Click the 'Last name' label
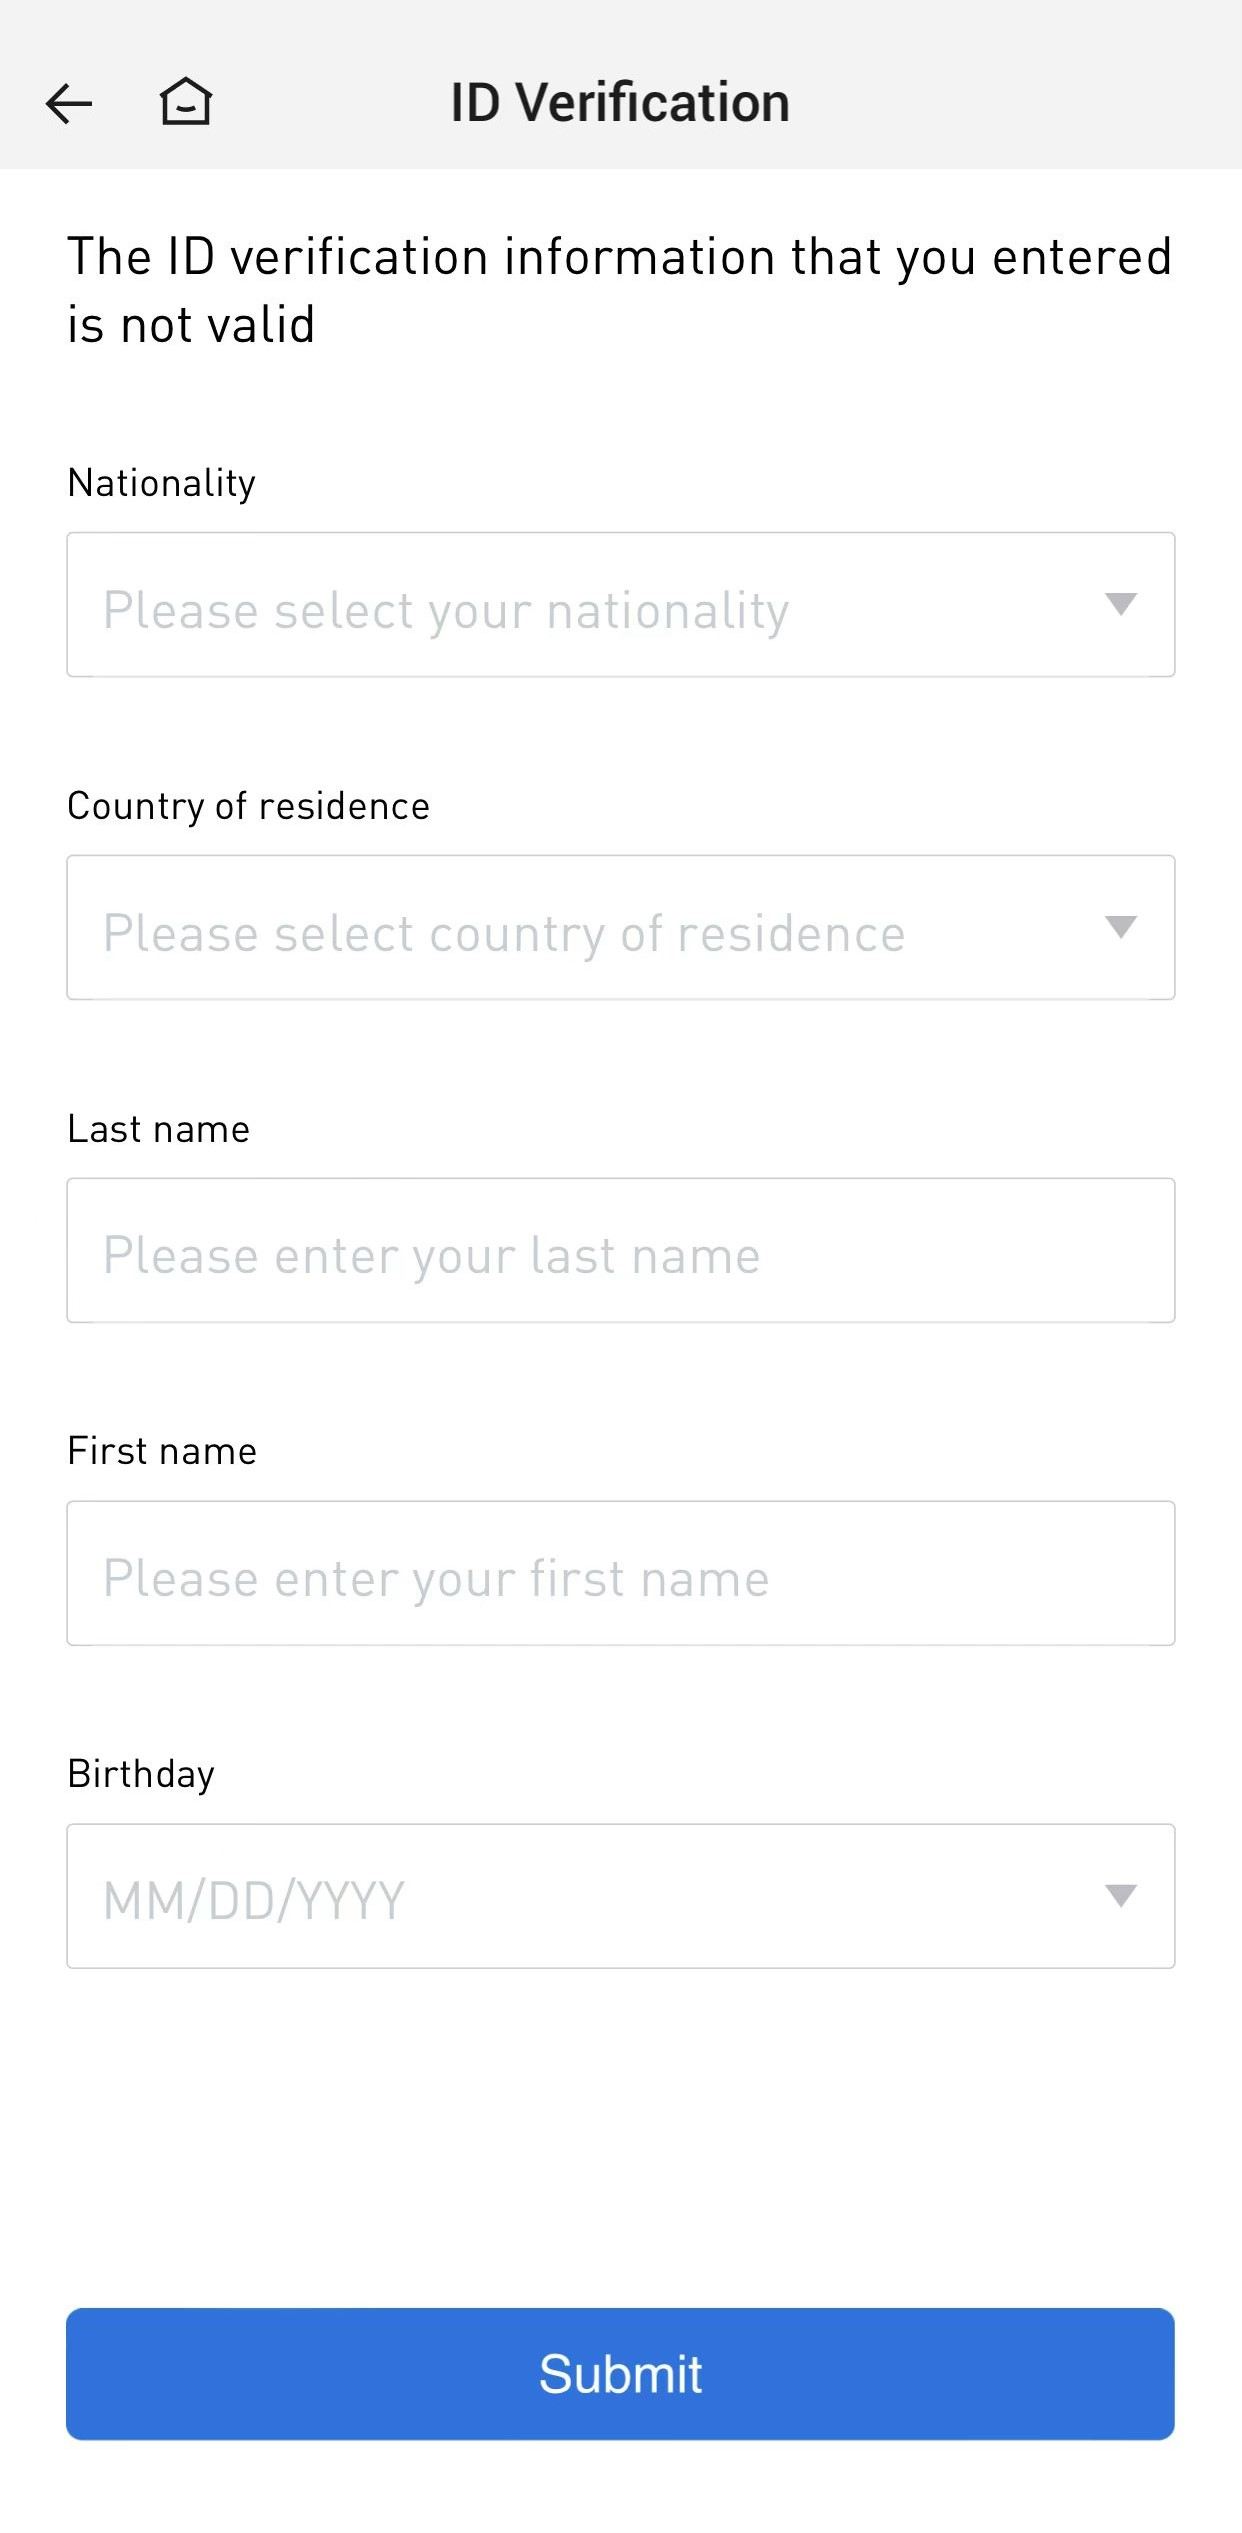The image size is (1242, 2533). pyautogui.click(x=158, y=1129)
